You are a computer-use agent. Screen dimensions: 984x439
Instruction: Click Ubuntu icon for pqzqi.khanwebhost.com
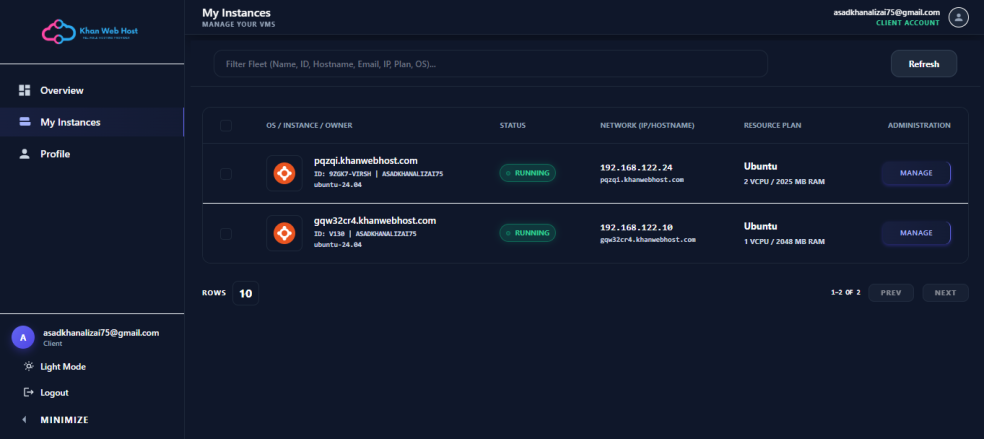pos(284,173)
